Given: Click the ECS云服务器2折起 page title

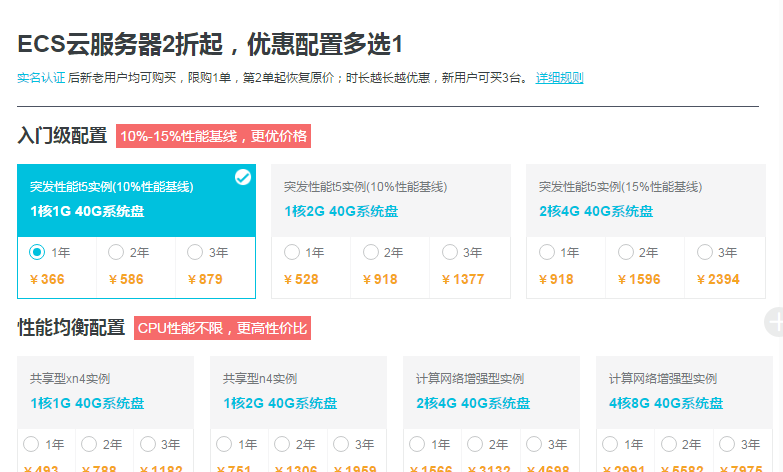Looking at the screenshot, I should pos(210,44).
